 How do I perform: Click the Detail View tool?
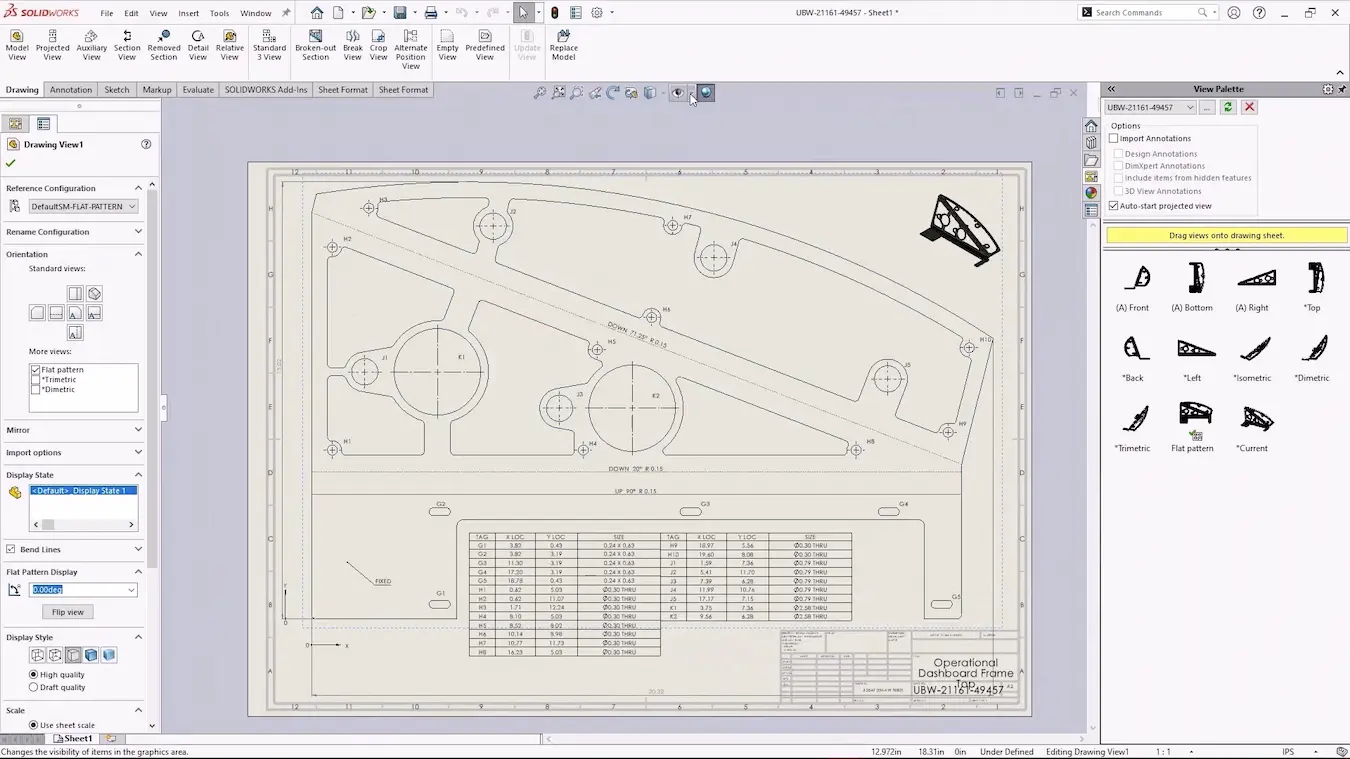point(198,45)
